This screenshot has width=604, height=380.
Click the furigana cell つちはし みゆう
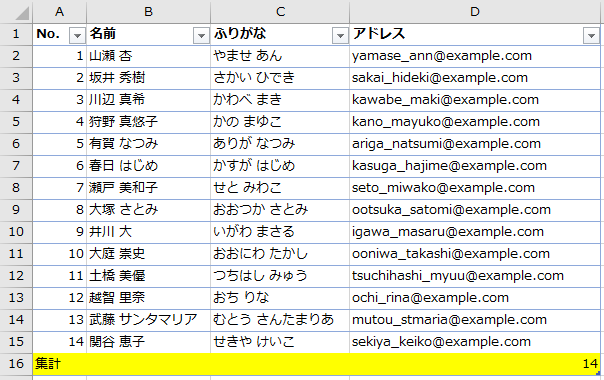click(280, 276)
